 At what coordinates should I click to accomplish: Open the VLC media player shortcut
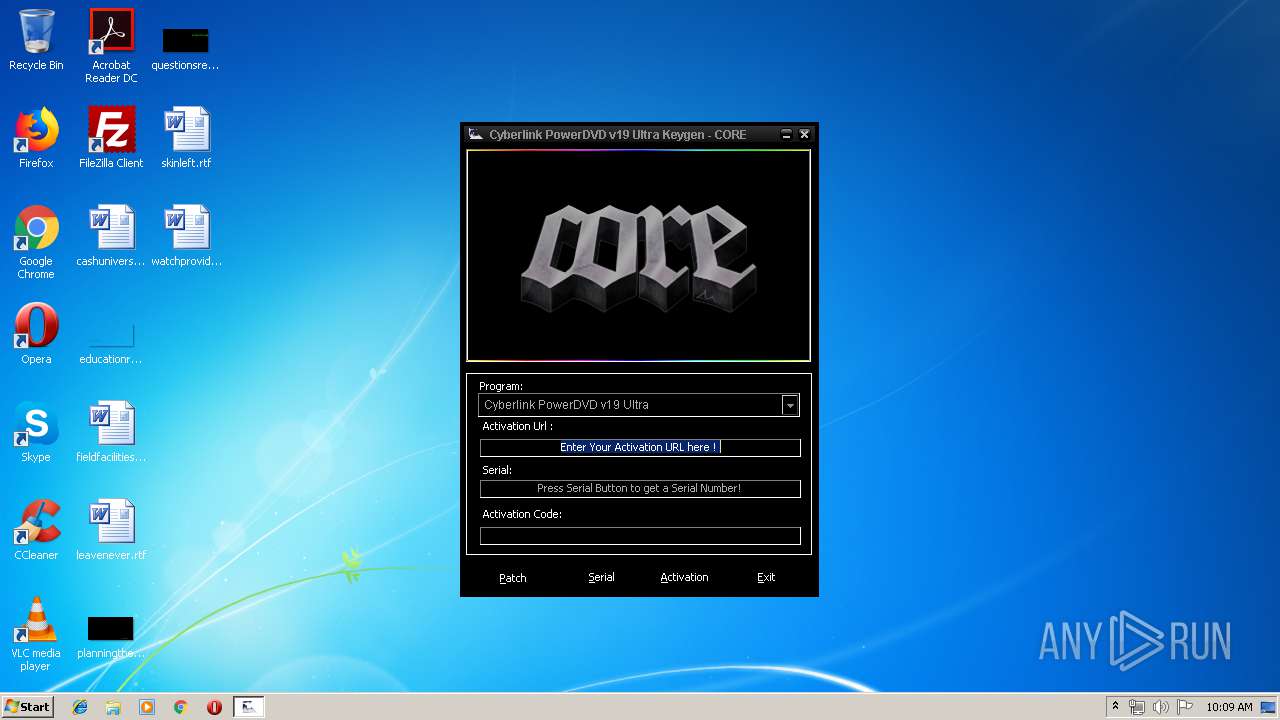click(x=36, y=634)
